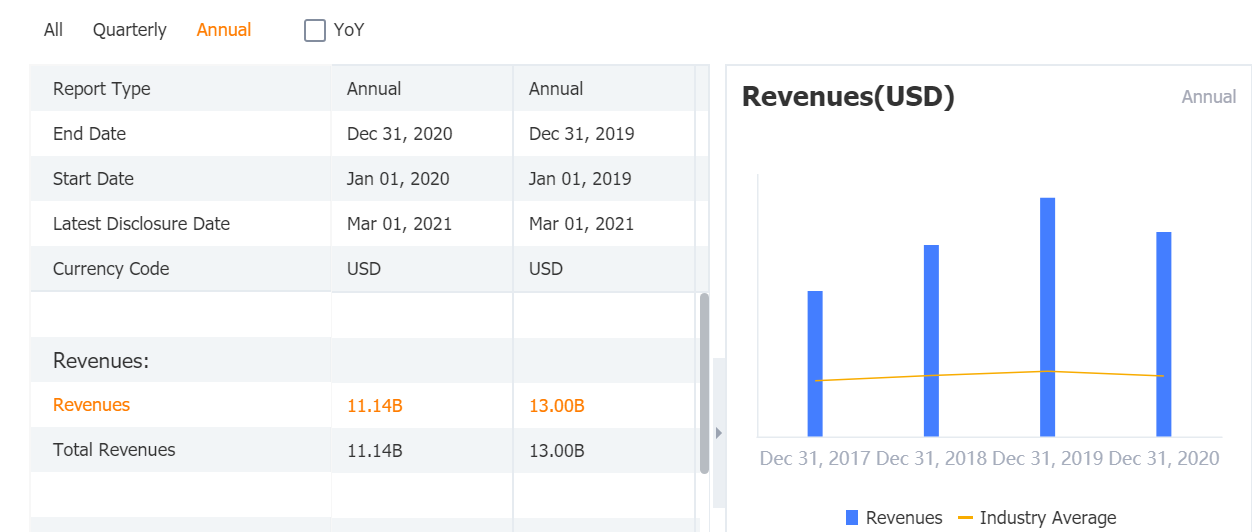Screen dimensions: 1252x532
Task: Click the Annual label in chart header
Action: tap(1209, 97)
